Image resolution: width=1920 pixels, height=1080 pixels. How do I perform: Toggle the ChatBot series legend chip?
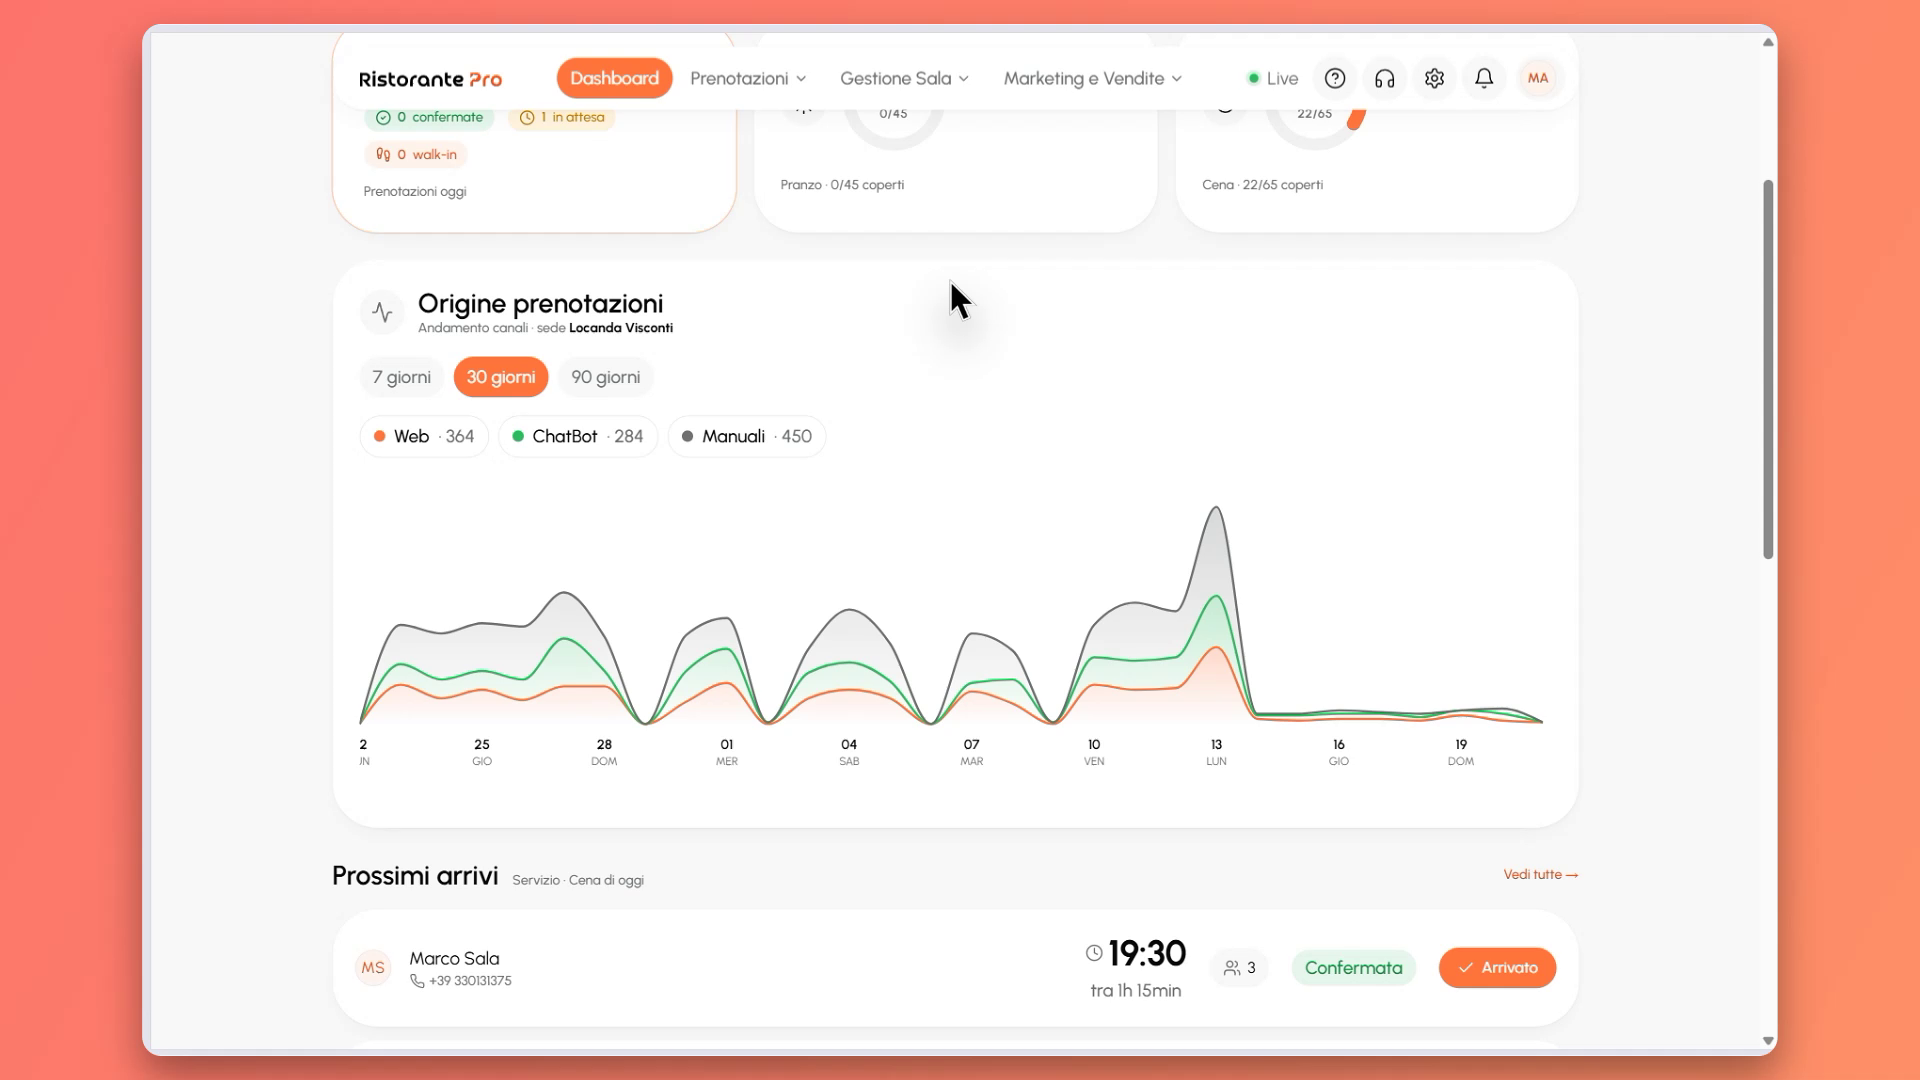tap(578, 436)
